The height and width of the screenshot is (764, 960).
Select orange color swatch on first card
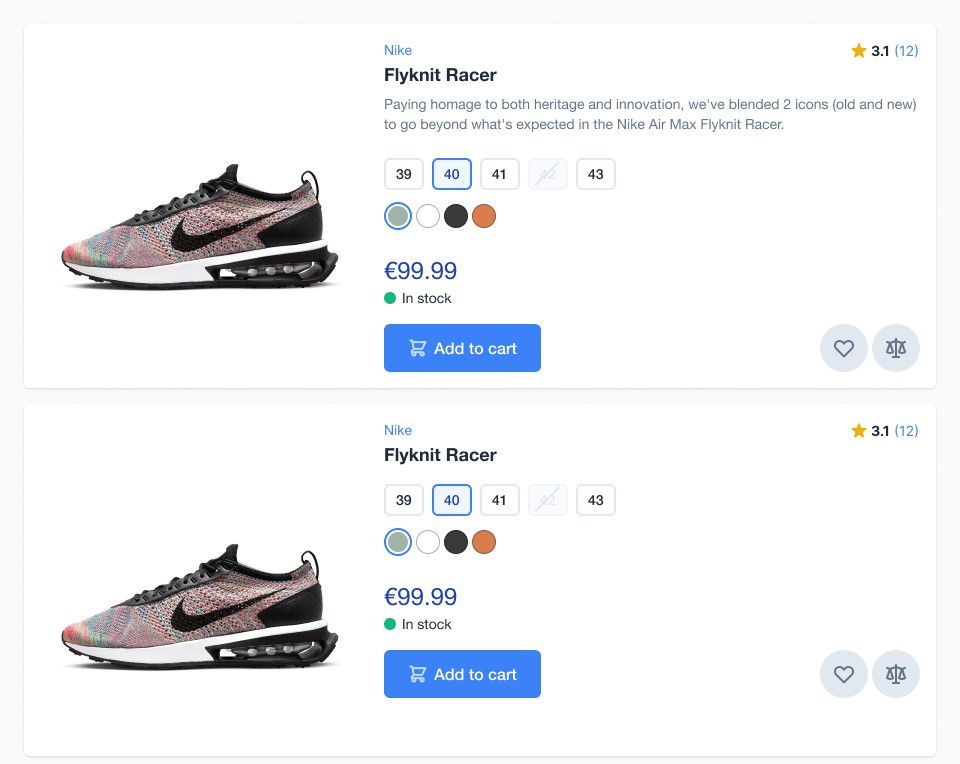(x=484, y=216)
